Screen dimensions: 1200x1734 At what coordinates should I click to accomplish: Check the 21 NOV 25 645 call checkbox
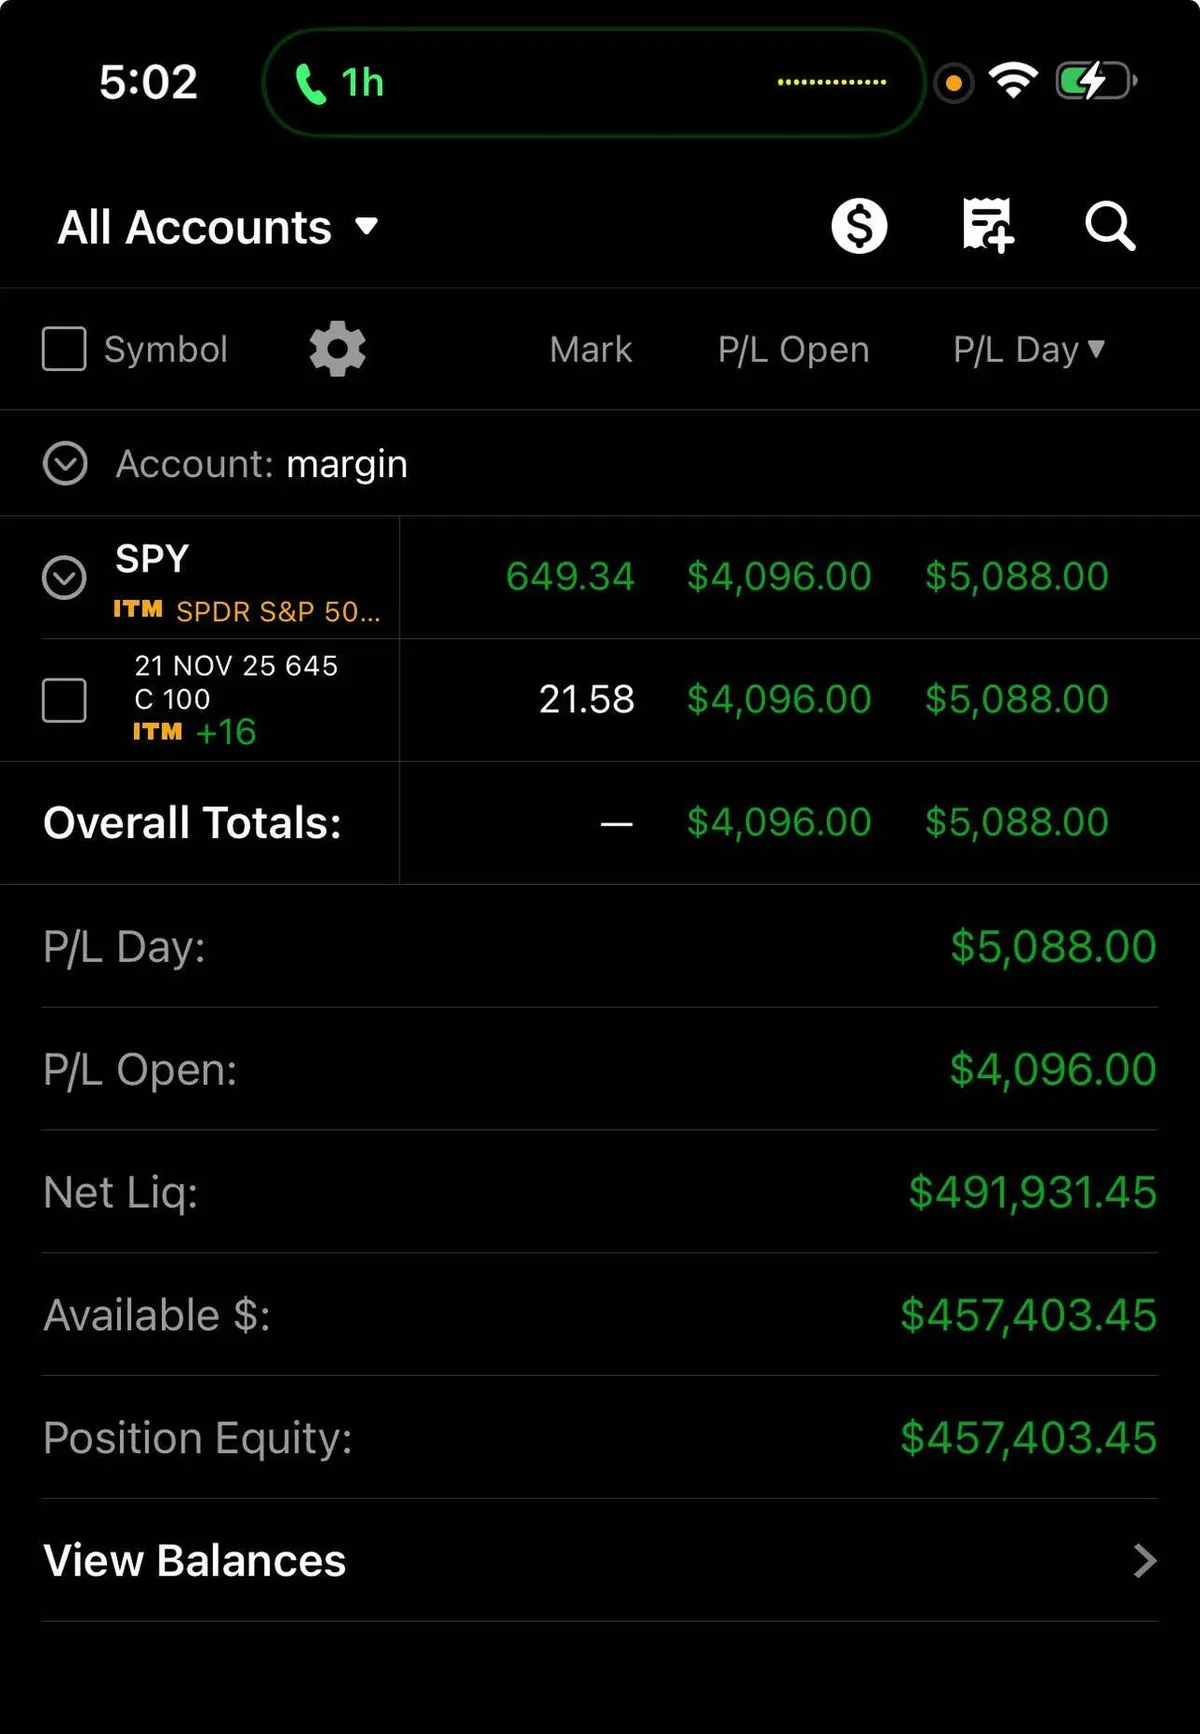(x=64, y=700)
